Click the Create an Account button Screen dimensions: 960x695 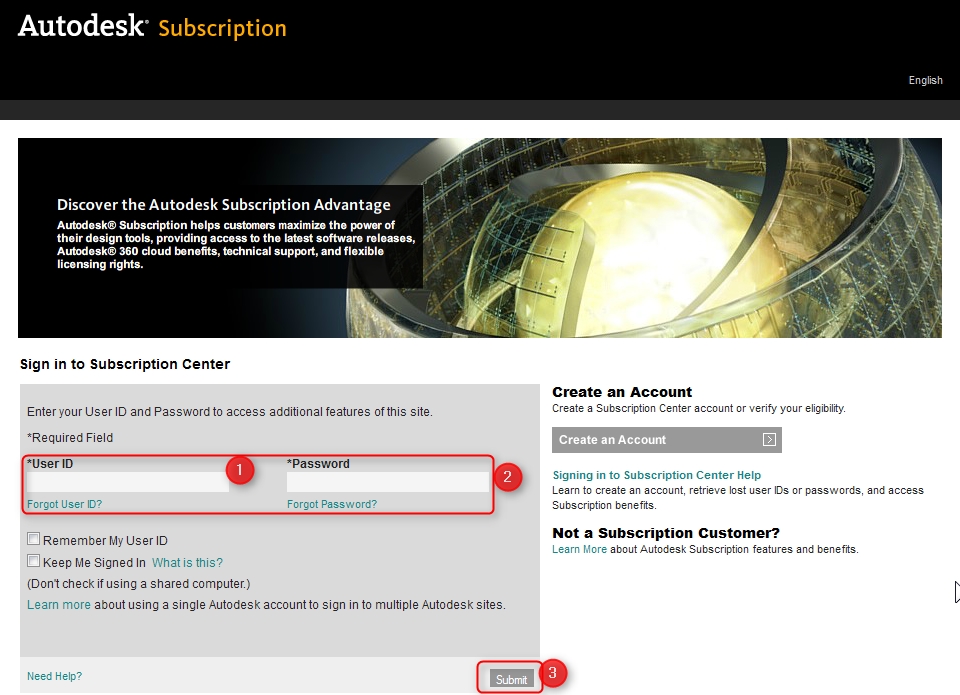666,440
